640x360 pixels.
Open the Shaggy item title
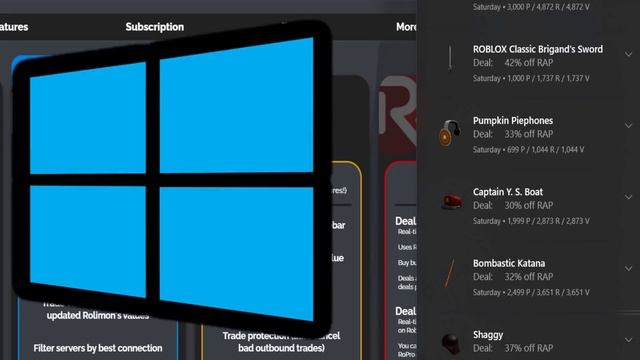click(x=488, y=335)
